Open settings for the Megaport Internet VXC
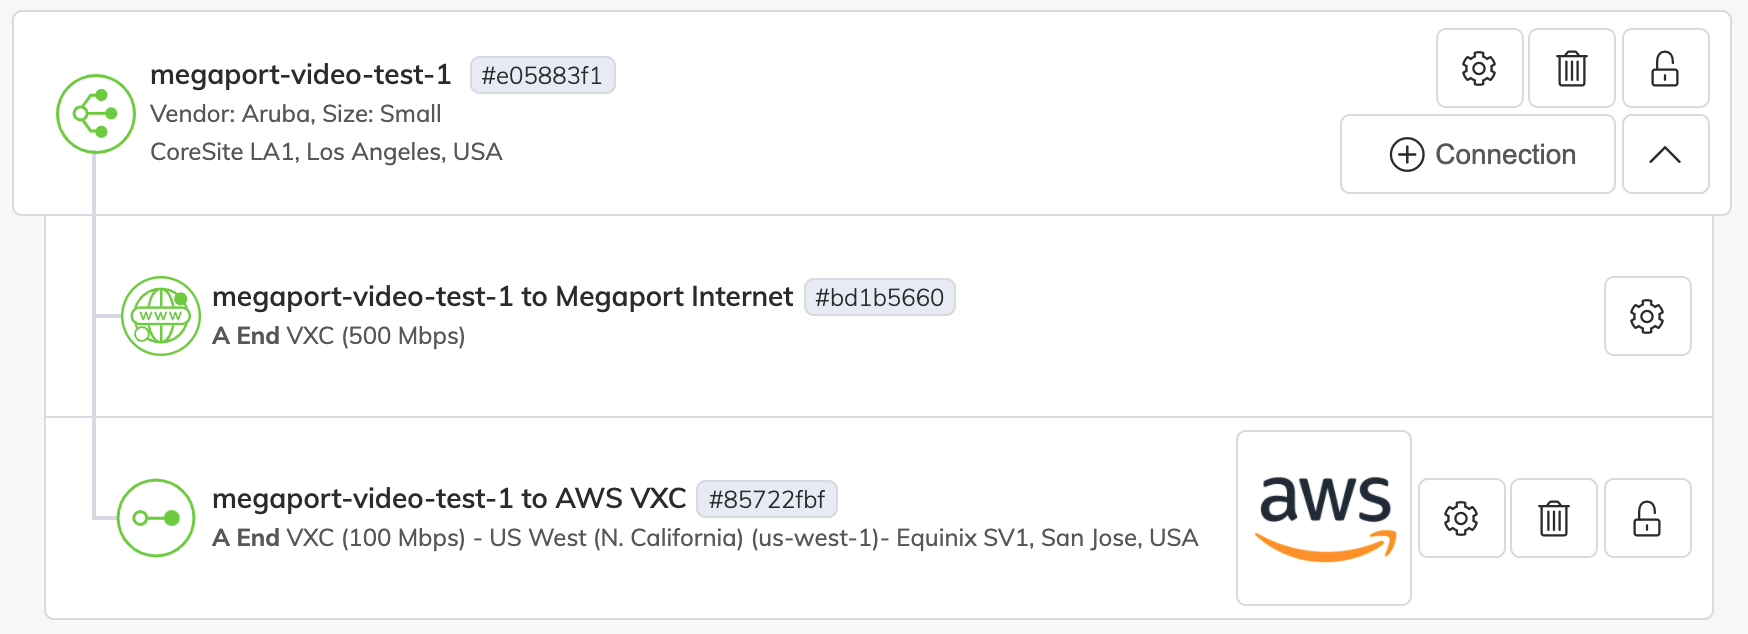The width and height of the screenshot is (1748, 634). tap(1647, 316)
